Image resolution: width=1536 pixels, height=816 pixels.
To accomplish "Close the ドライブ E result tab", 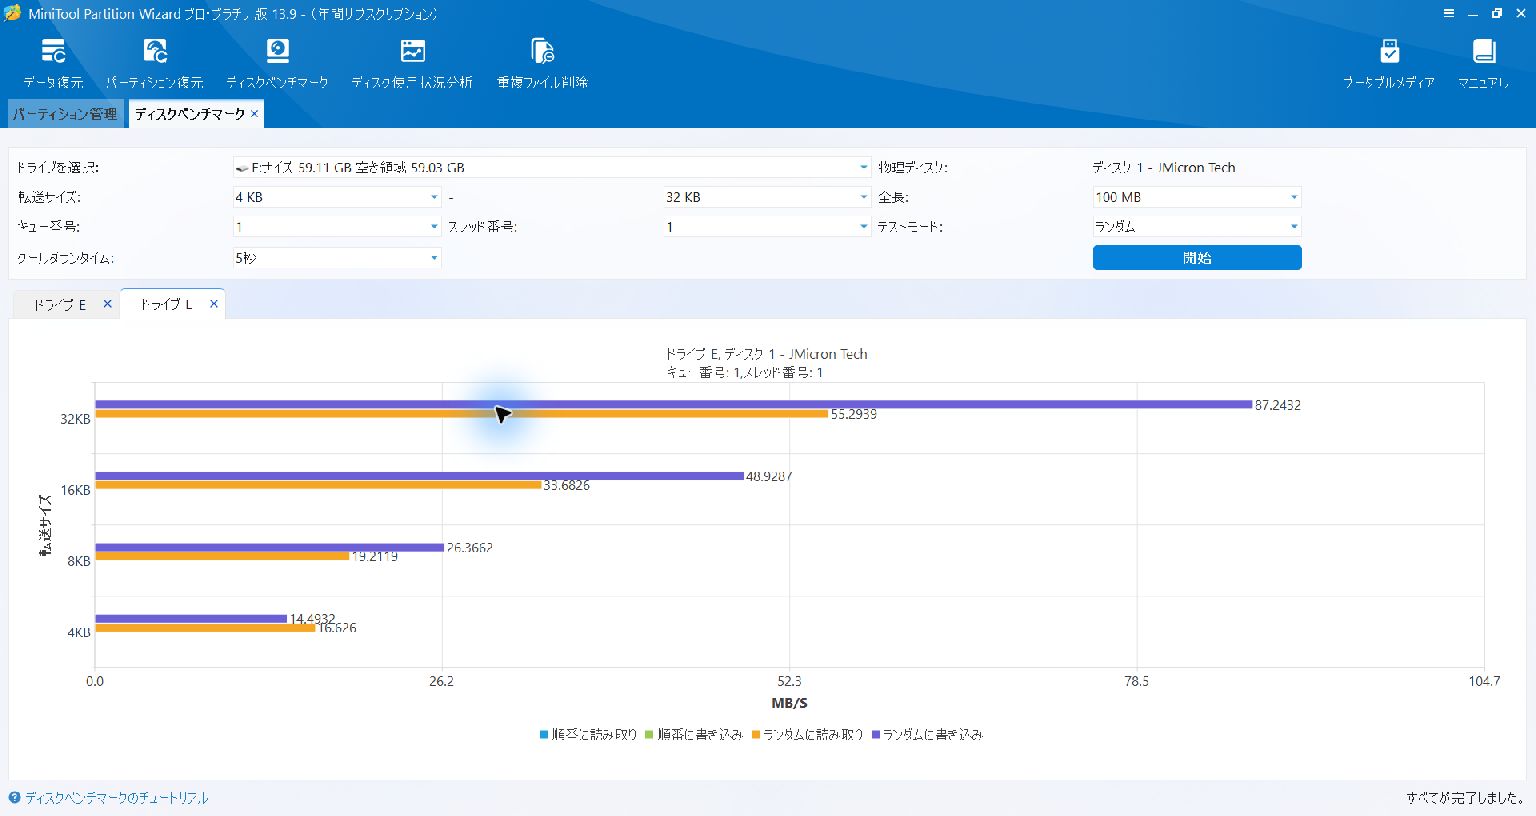I will click(107, 304).
